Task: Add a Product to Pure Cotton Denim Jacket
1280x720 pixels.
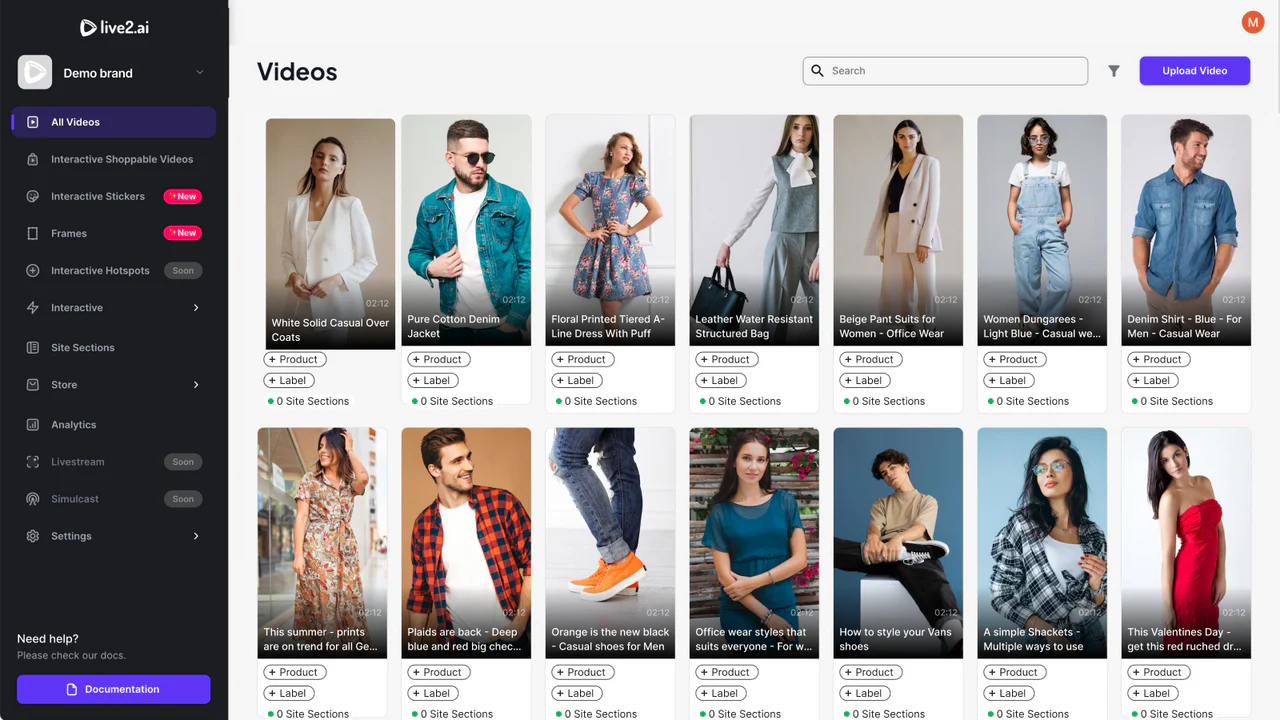Action: (438, 358)
